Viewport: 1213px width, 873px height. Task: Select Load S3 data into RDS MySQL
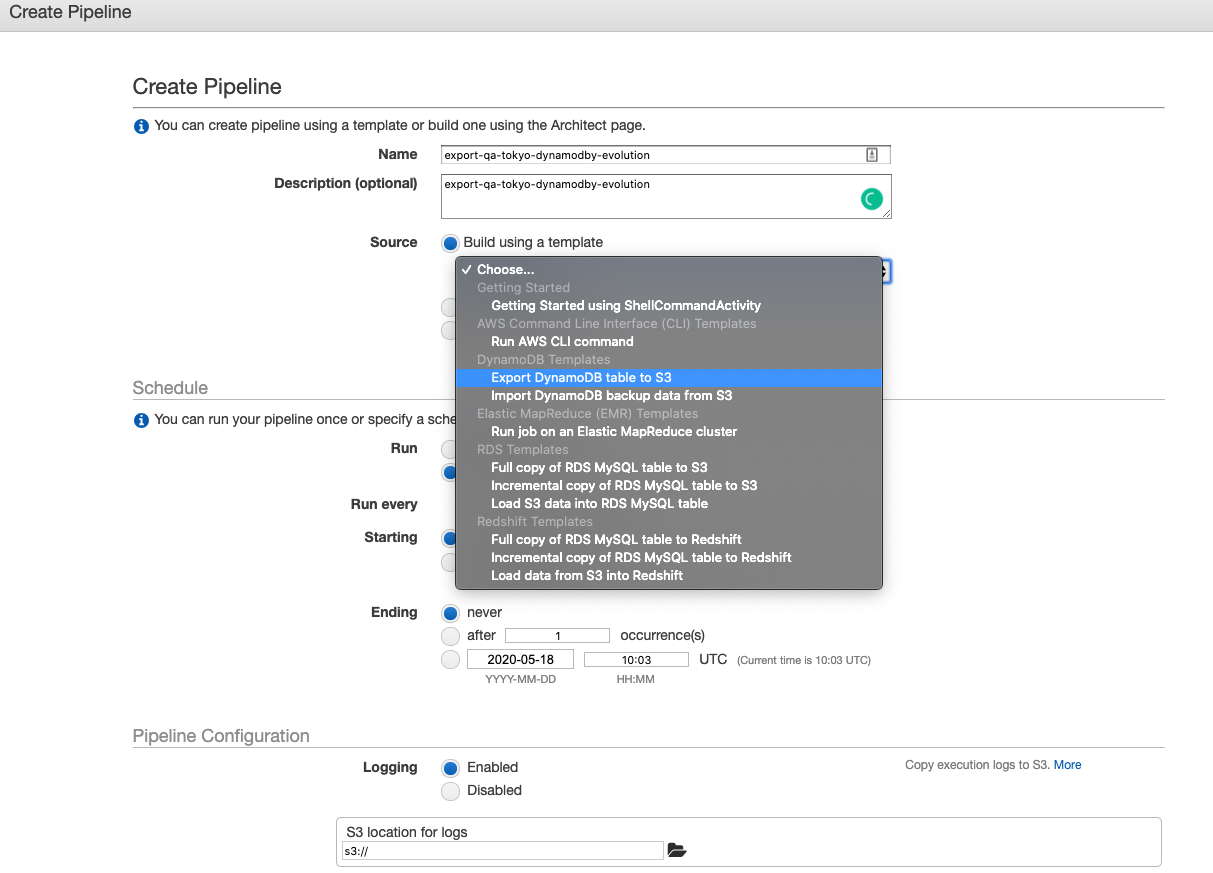coord(668,504)
